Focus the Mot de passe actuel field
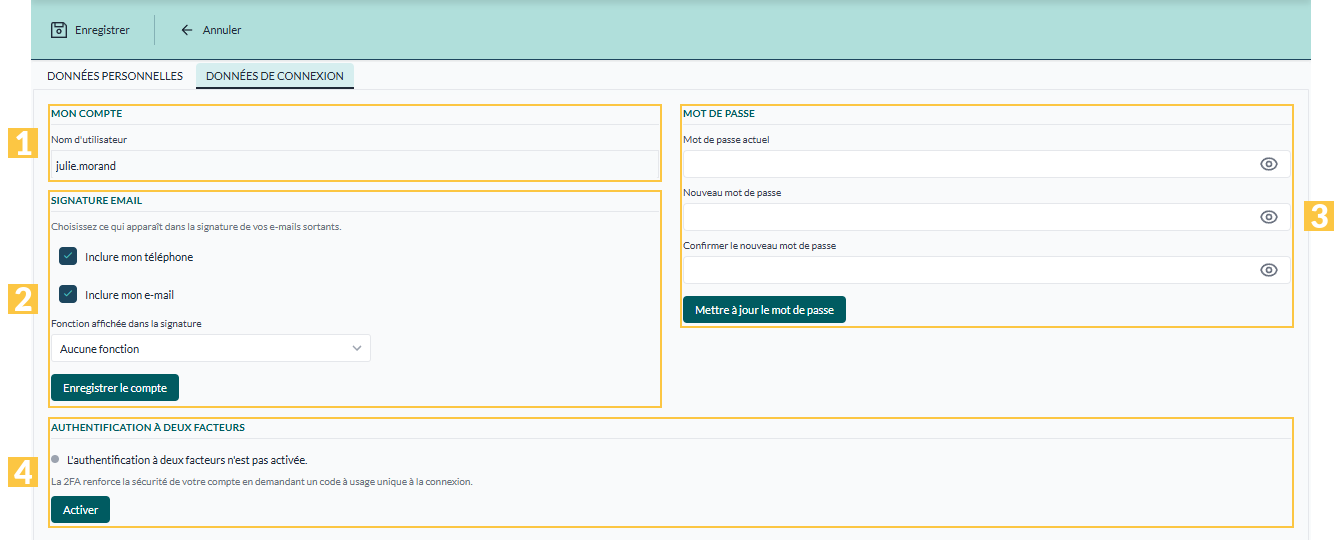1342x540 pixels. [986, 164]
